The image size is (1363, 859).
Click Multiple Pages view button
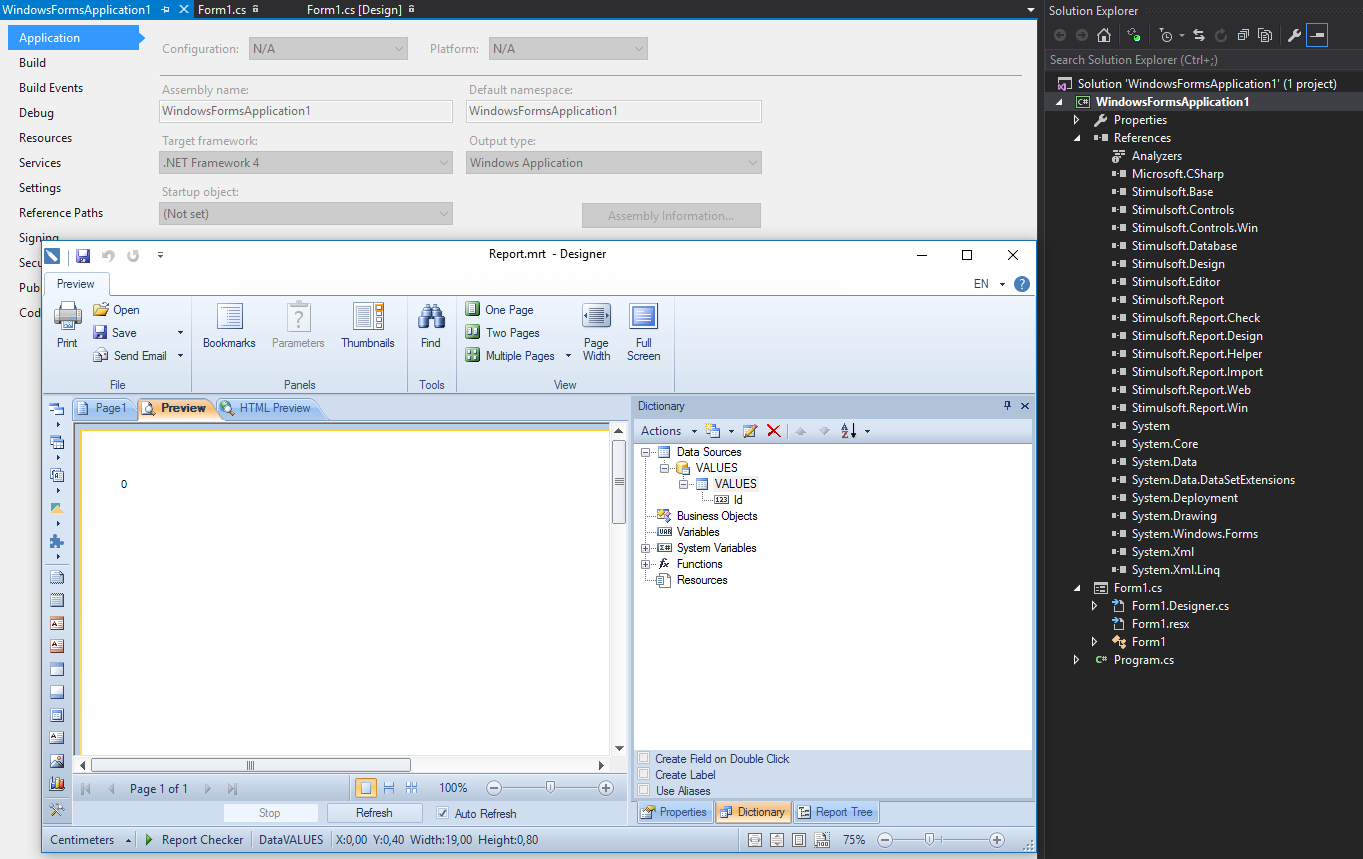(x=511, y=356)
